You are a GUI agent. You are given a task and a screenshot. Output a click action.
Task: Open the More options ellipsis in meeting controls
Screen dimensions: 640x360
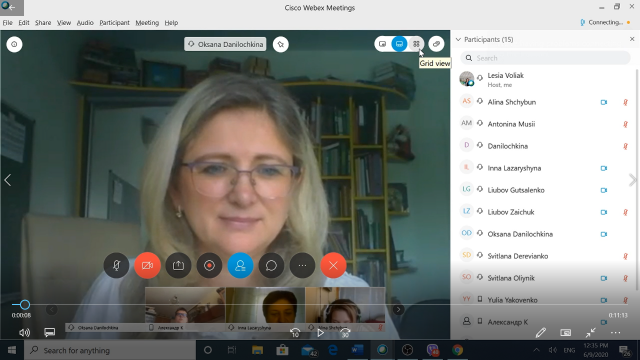(302, 265)
